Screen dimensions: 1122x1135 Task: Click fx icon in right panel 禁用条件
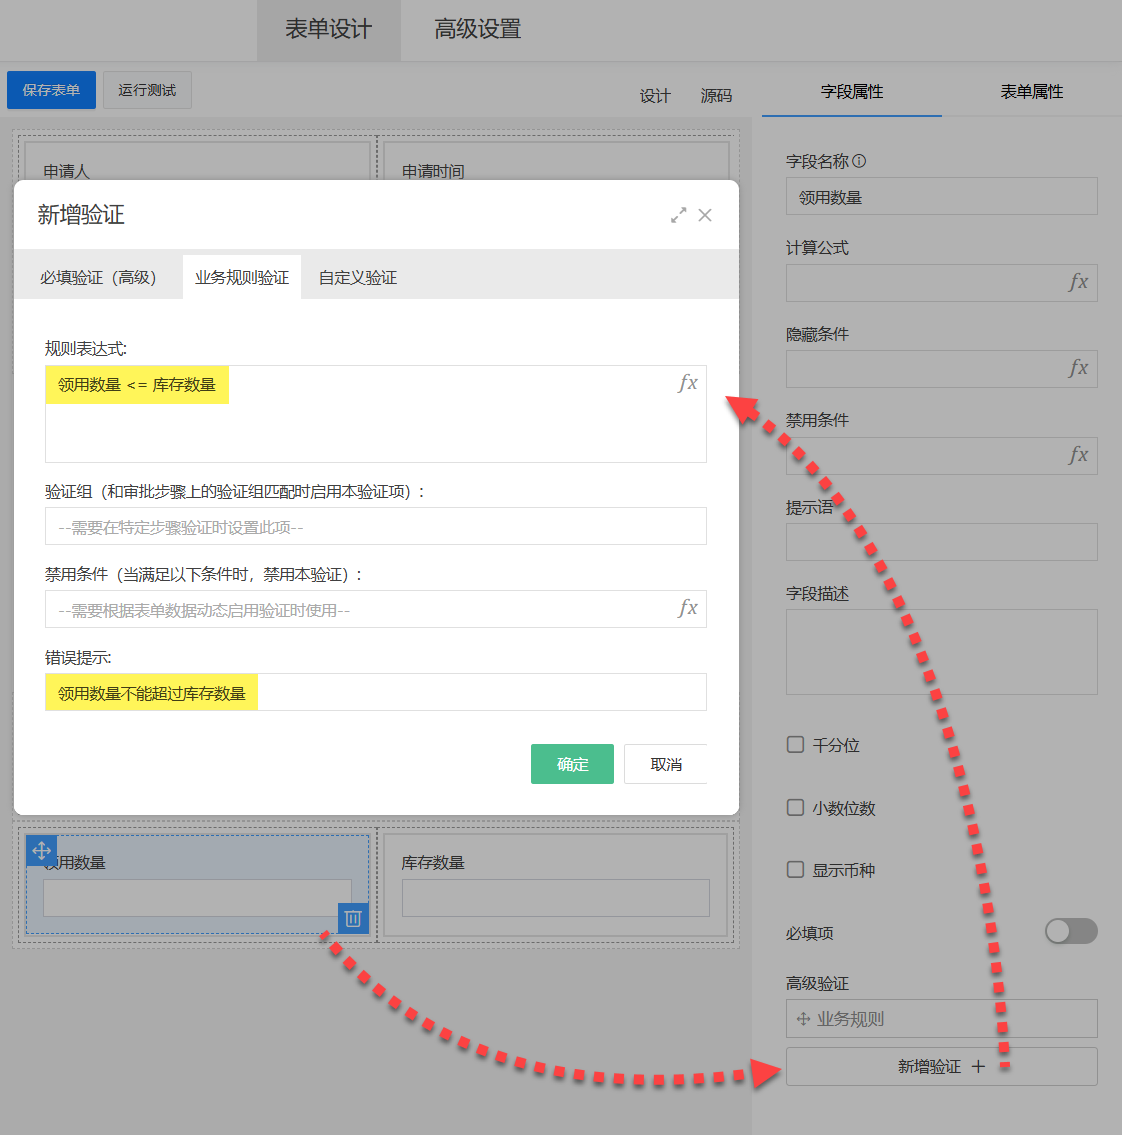coord(1078,456)
